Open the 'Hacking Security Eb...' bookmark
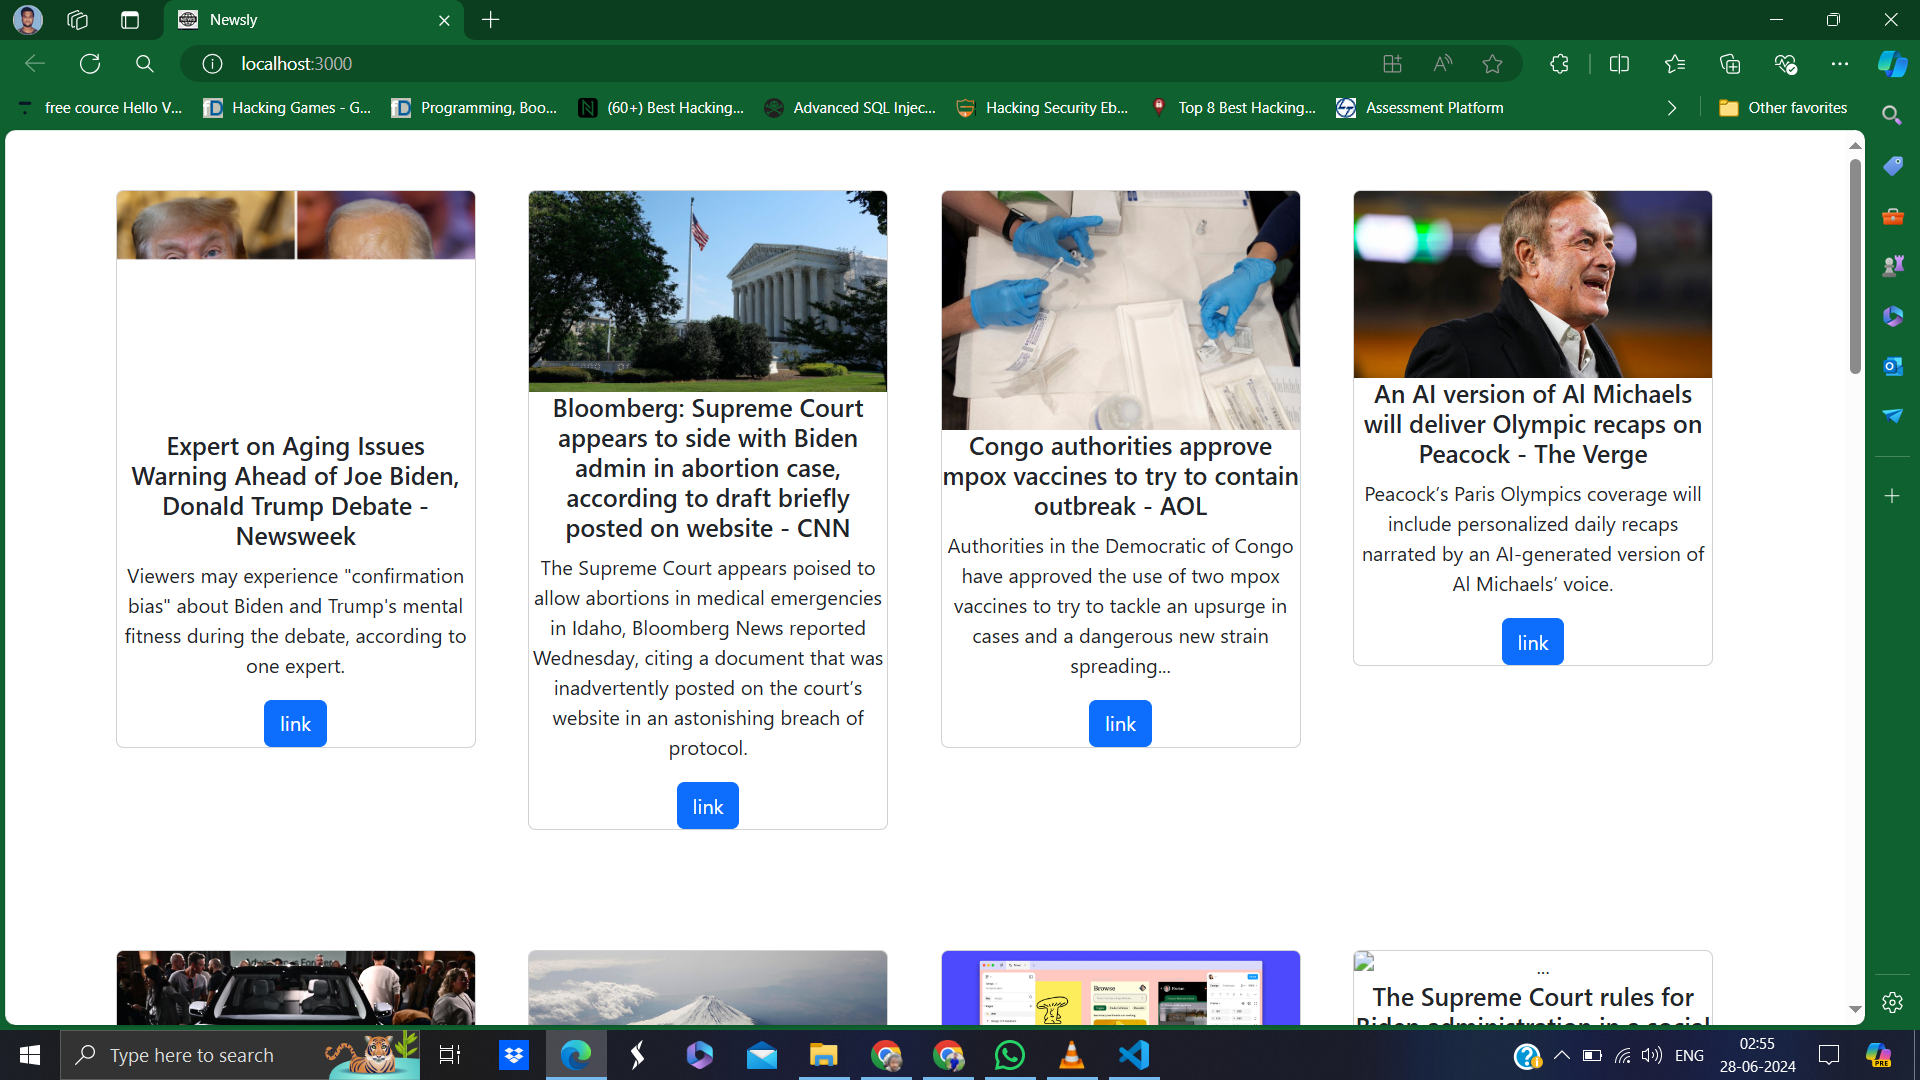1920x1080 pixels. coord(1042,108)
